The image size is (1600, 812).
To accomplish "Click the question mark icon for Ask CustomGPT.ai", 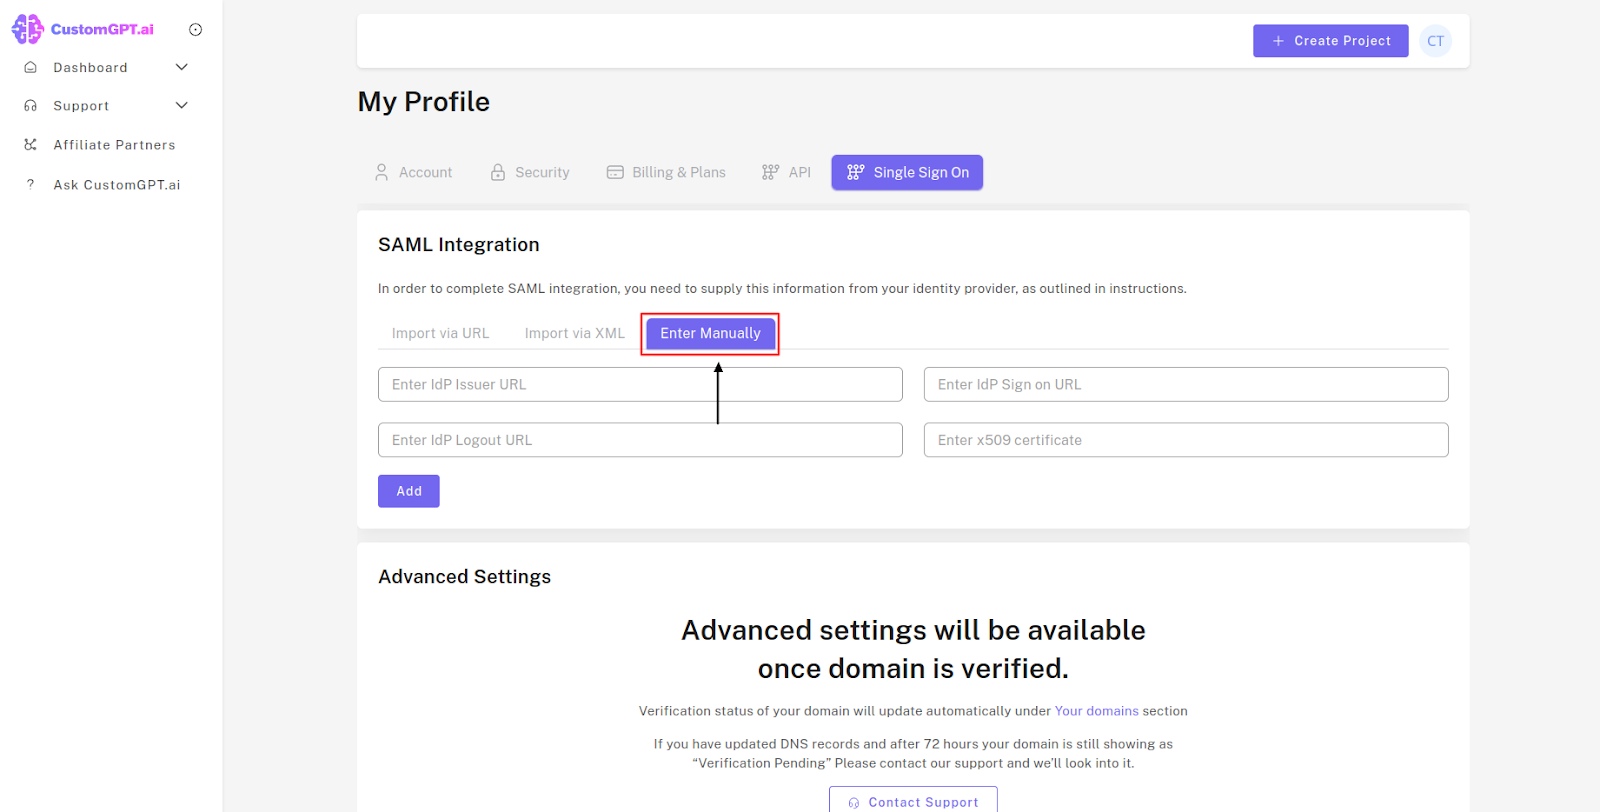I will coord(31,184).
